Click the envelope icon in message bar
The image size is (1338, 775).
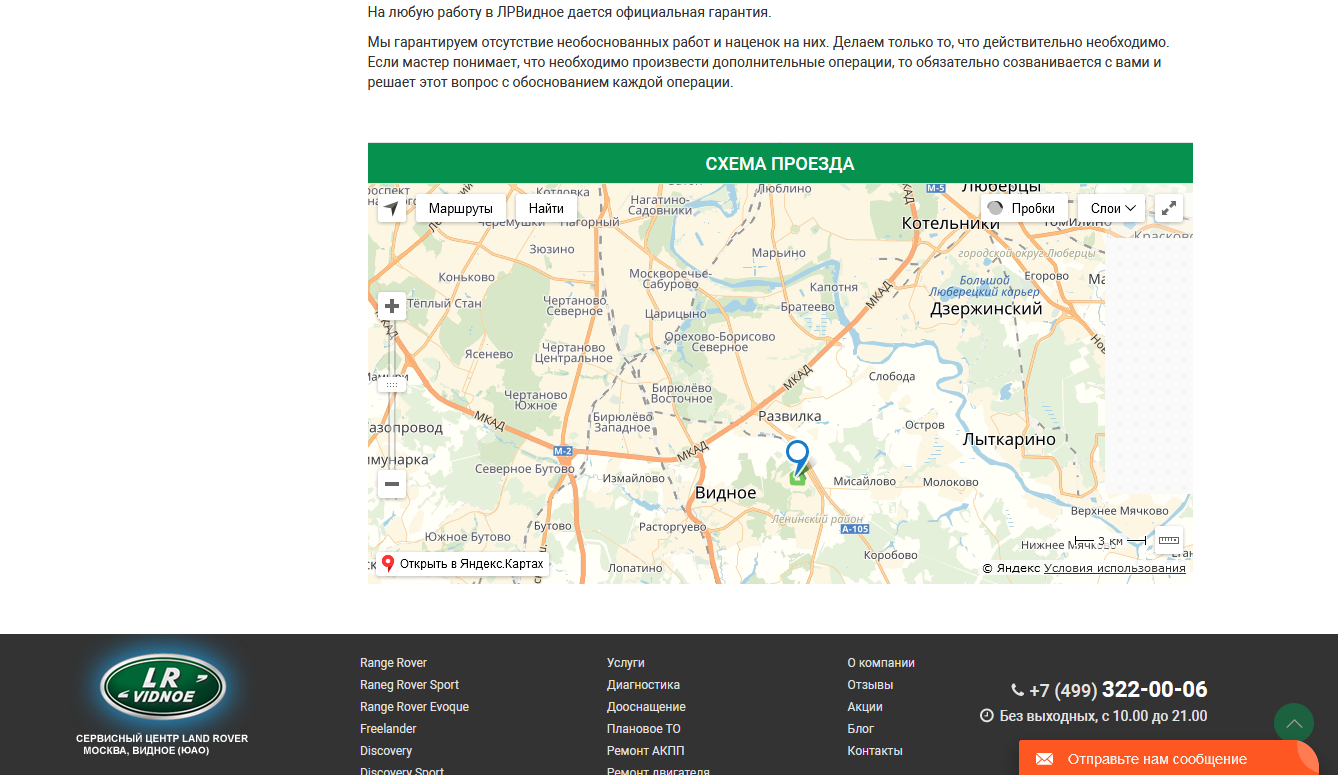[x=1044, y=759]
